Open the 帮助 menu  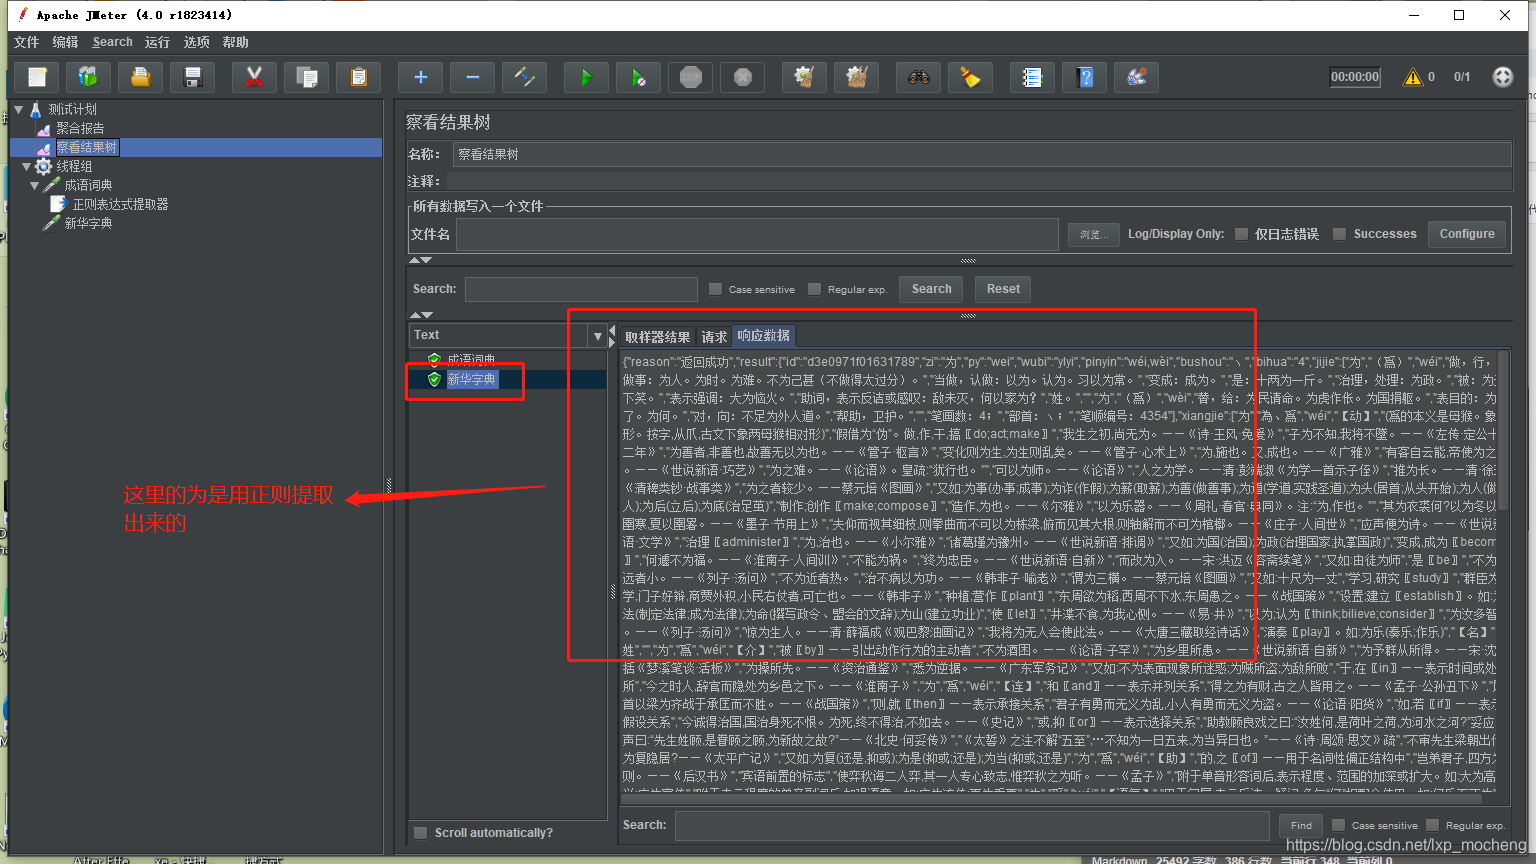click(235, 42)
